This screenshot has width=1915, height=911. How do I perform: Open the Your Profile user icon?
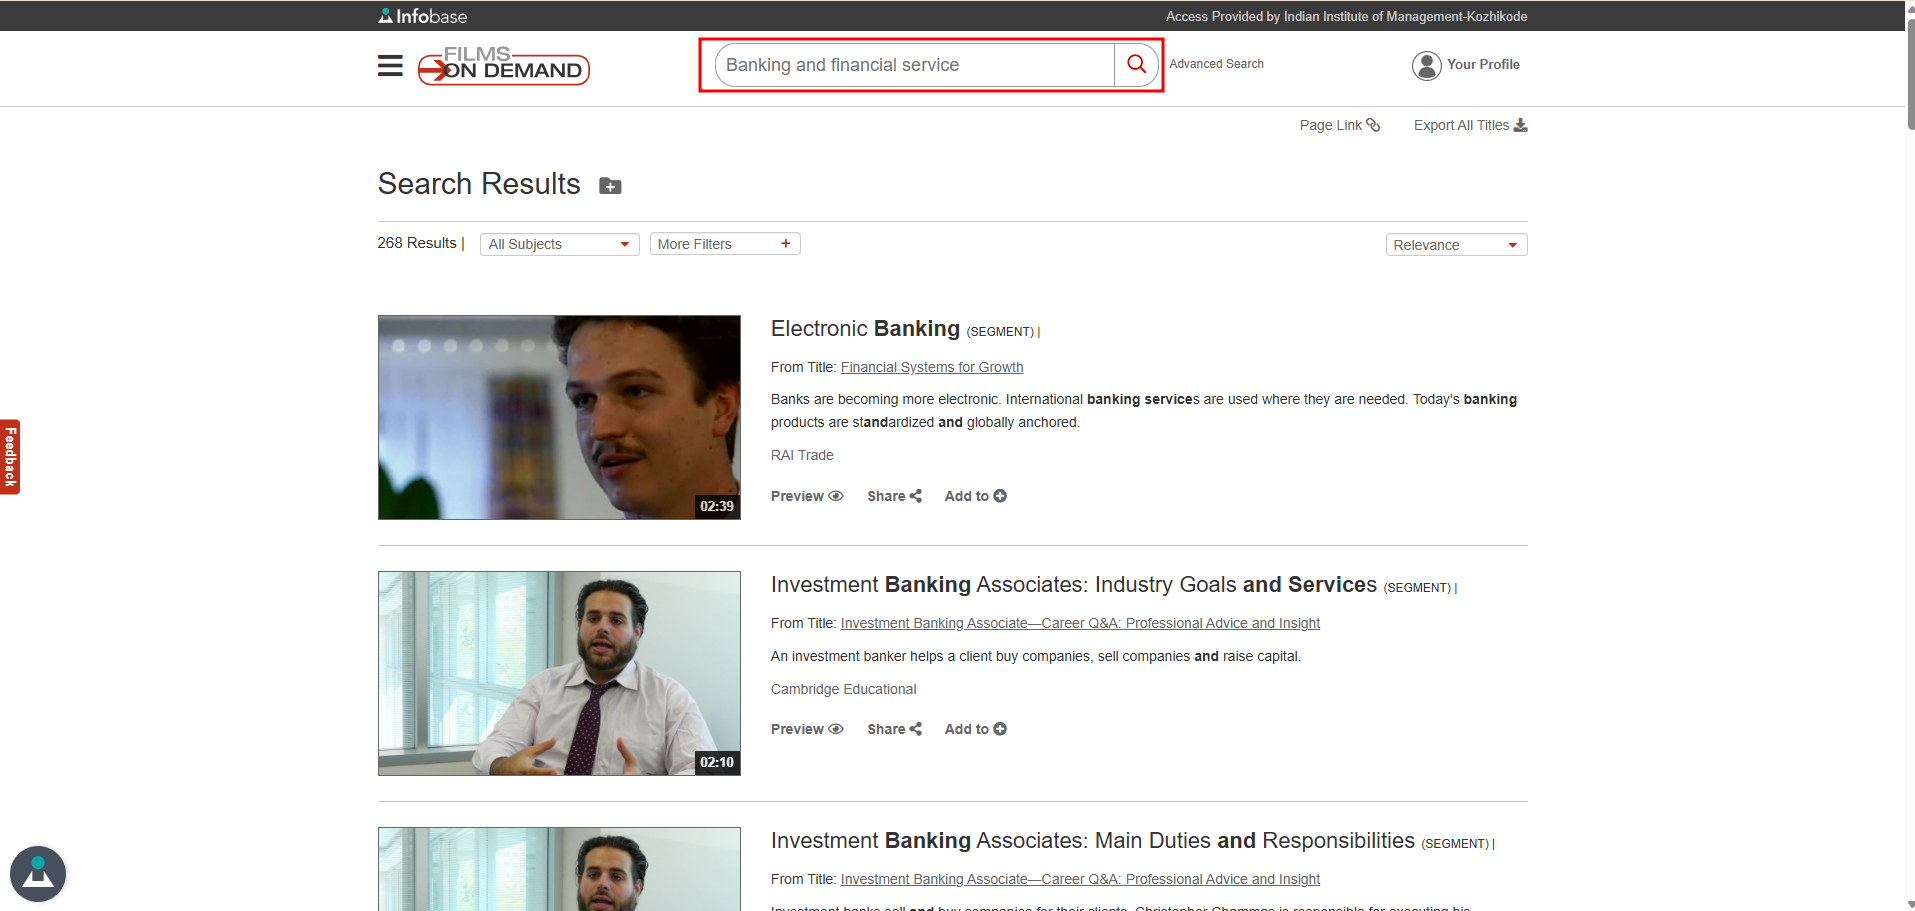click(x=1426, y=65)
